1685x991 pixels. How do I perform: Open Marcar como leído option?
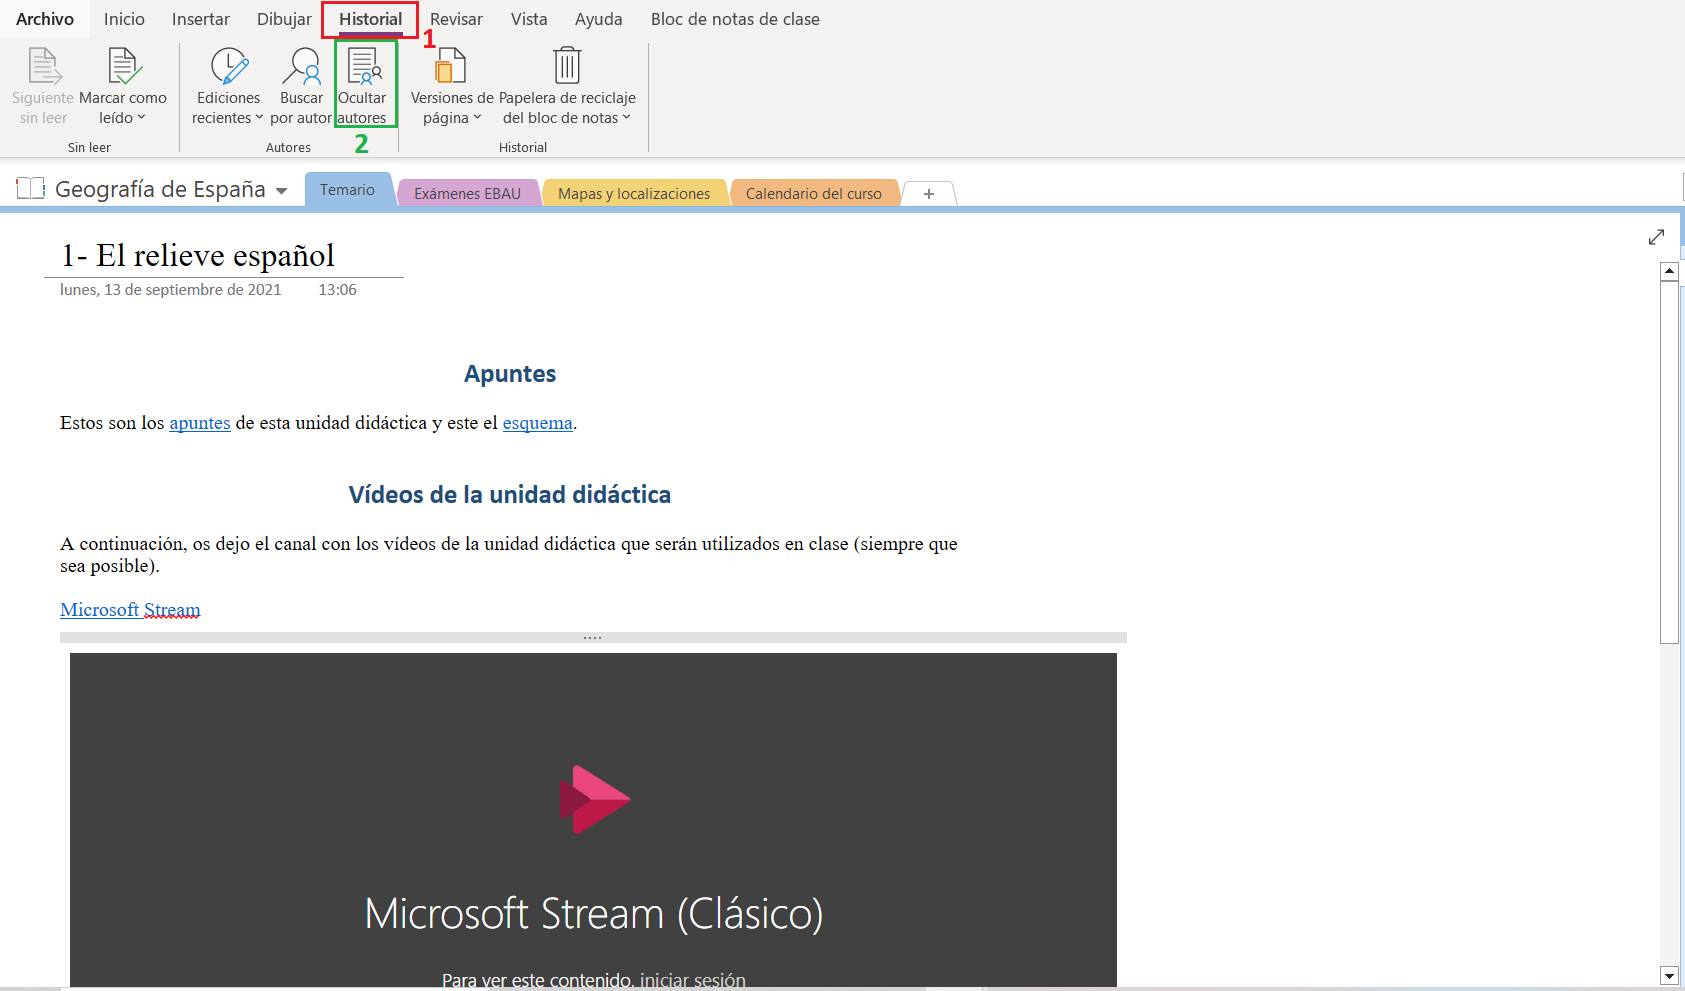pos(123,87)
